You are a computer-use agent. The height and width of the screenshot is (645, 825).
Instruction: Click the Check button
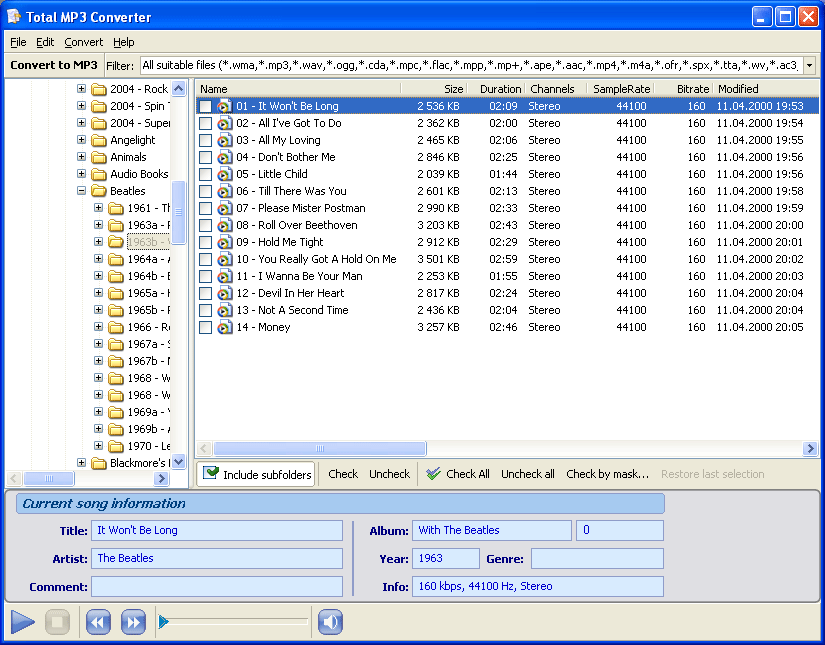(343, 474)
